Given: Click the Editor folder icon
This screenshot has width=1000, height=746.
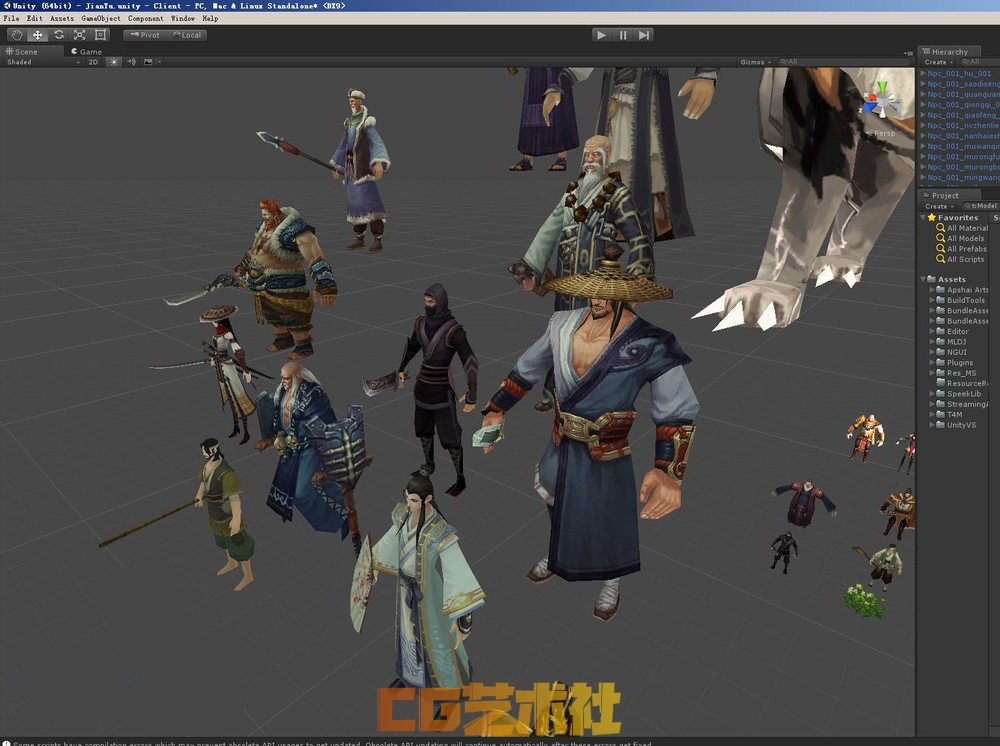Looking at the screenshot, I should pos(941,331).
